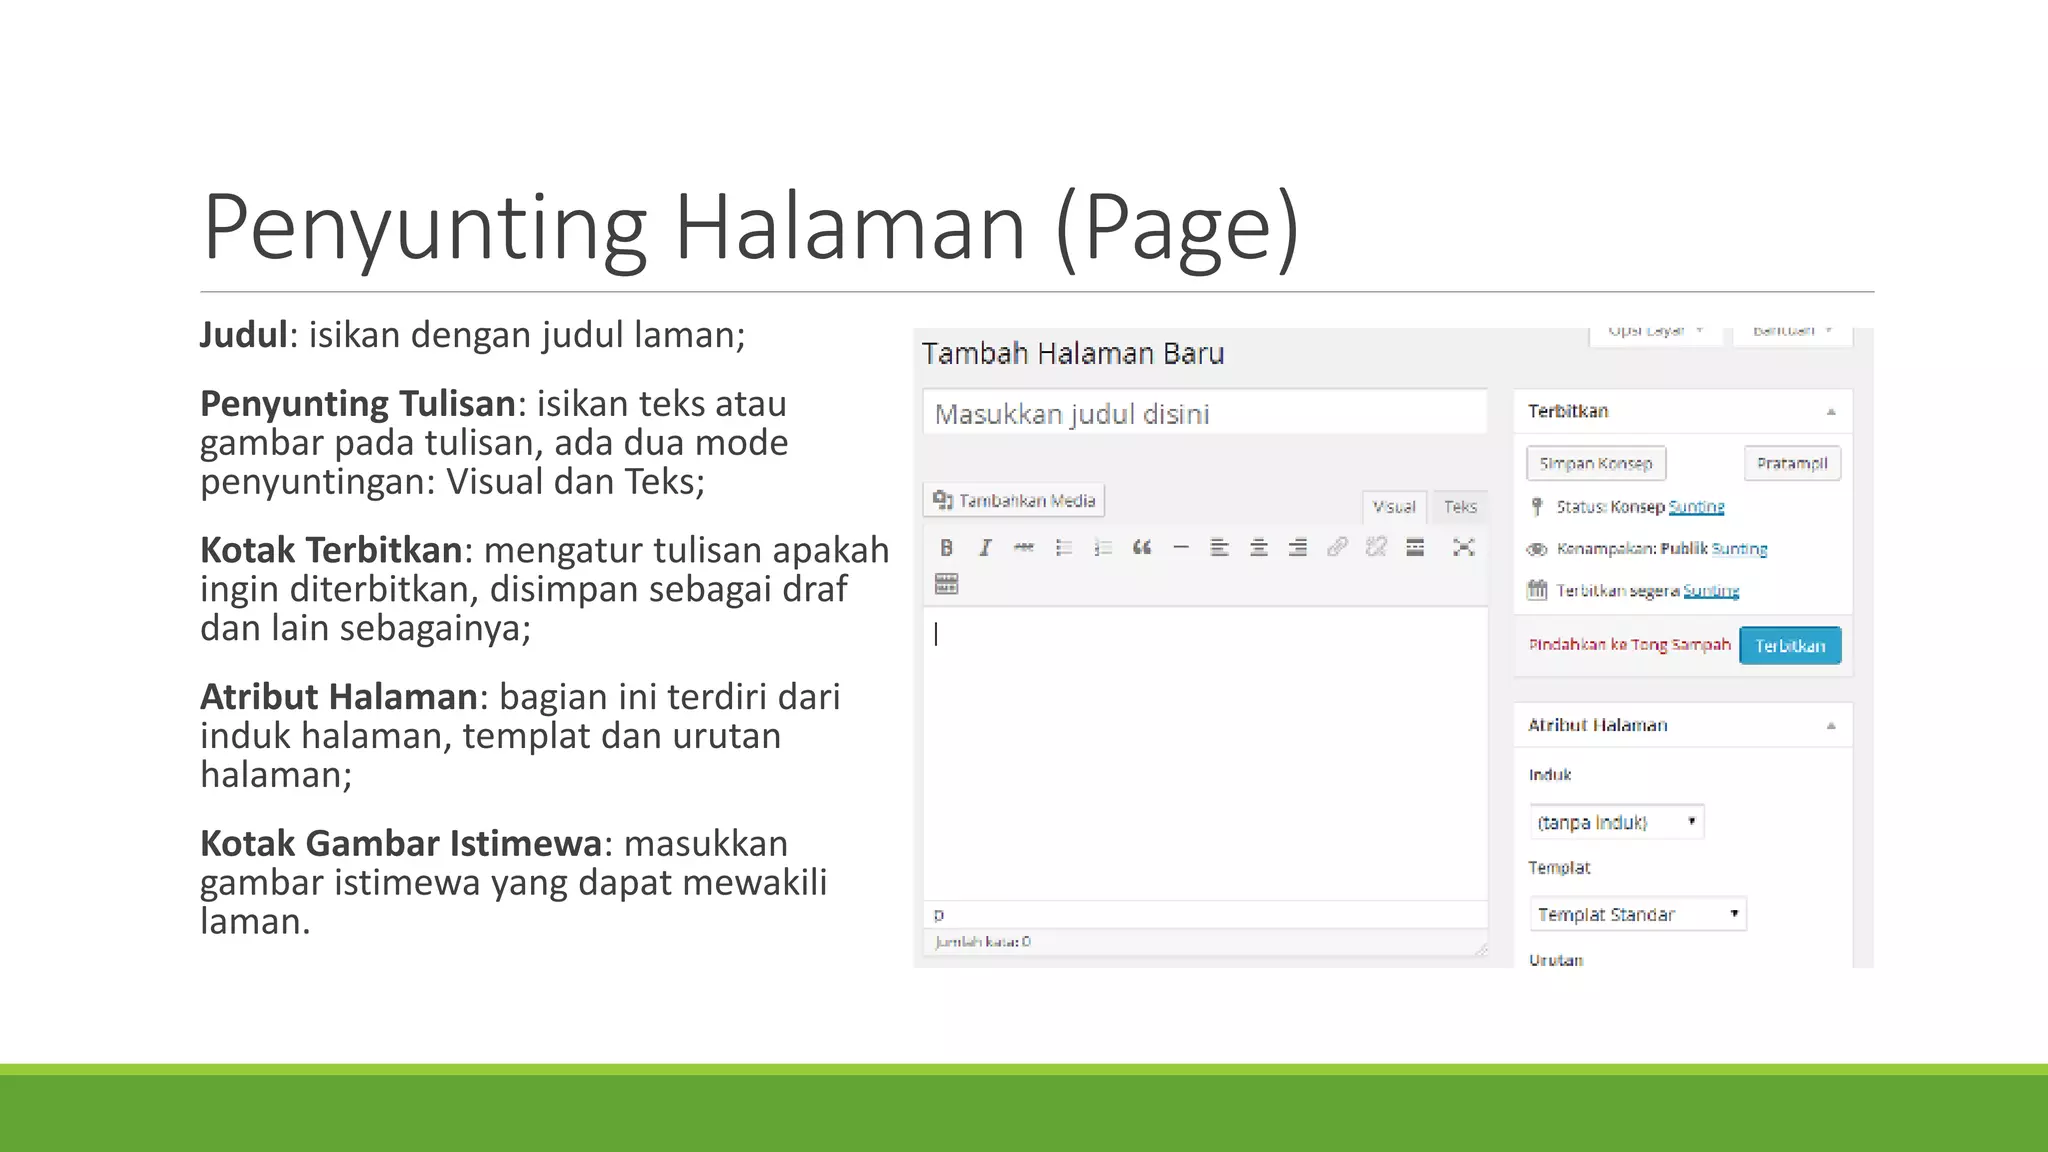
Task: Toggle the kitchen sink toolbar row
Action: pyautogui.click(x=946, y=584)
